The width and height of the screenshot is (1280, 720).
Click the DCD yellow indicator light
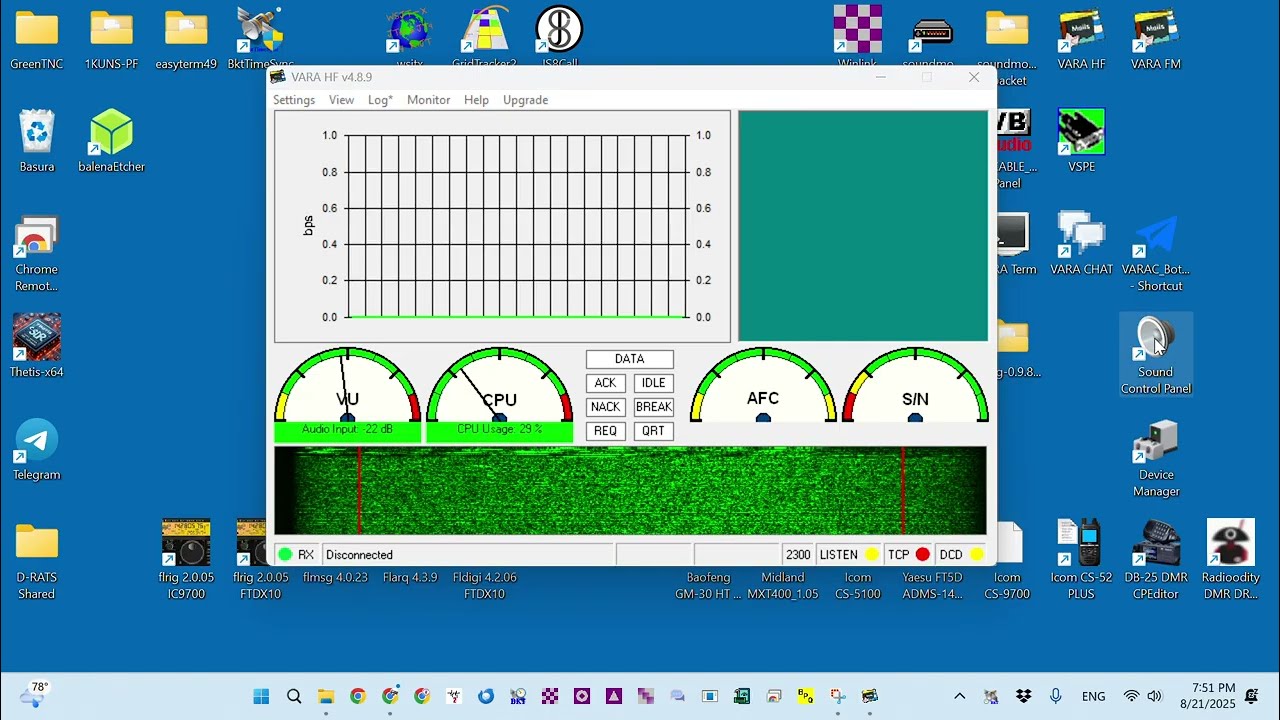[977, 555]
